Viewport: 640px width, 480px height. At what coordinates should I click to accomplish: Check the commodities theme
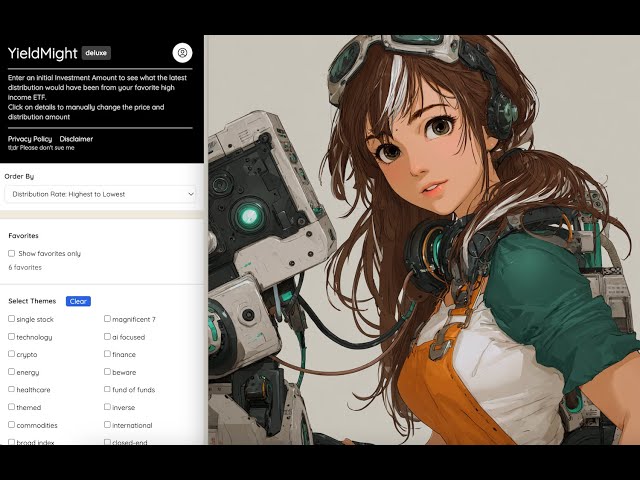(11, 425)
